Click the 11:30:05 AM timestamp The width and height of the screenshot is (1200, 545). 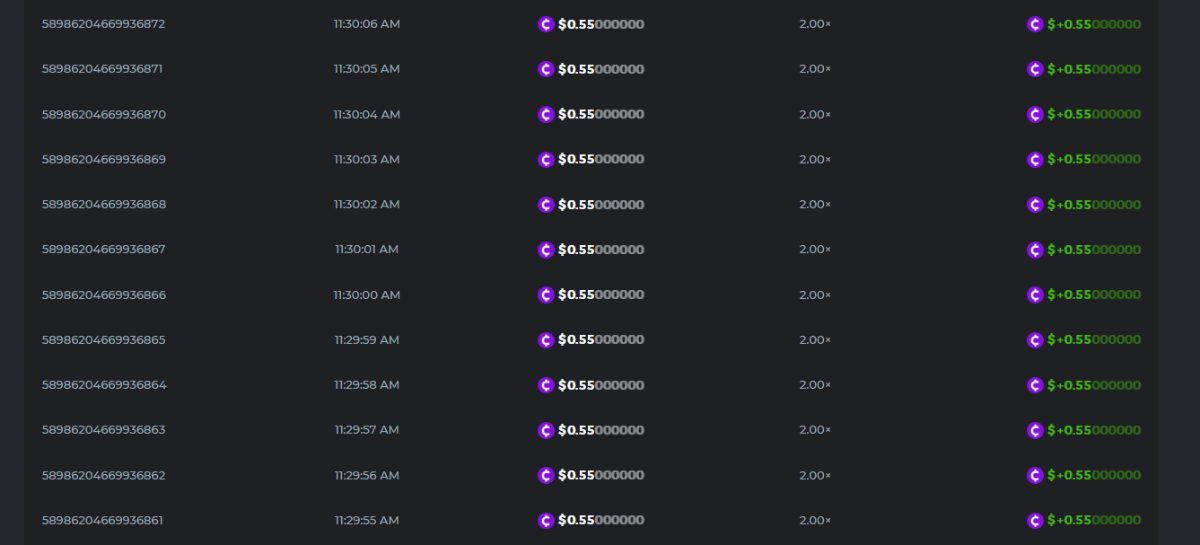click(x=366, y=69)
